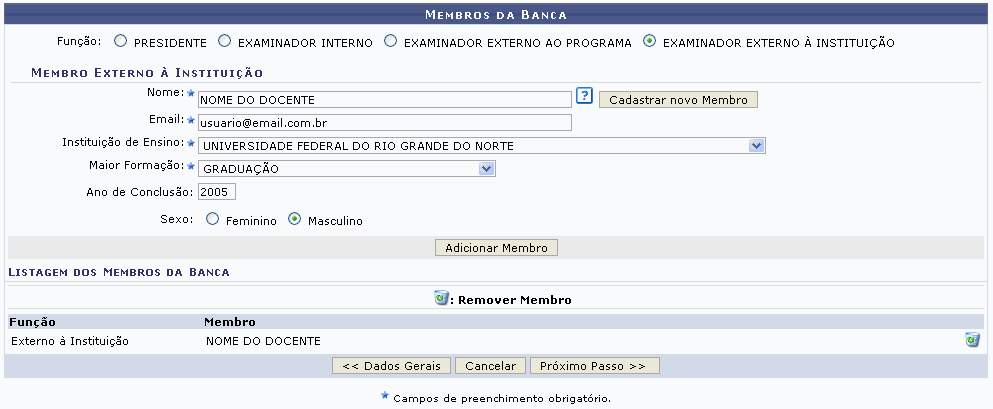This screenshot has width=993, height=409.
Task: Click into the Email input field
Action: click(384, 123)
